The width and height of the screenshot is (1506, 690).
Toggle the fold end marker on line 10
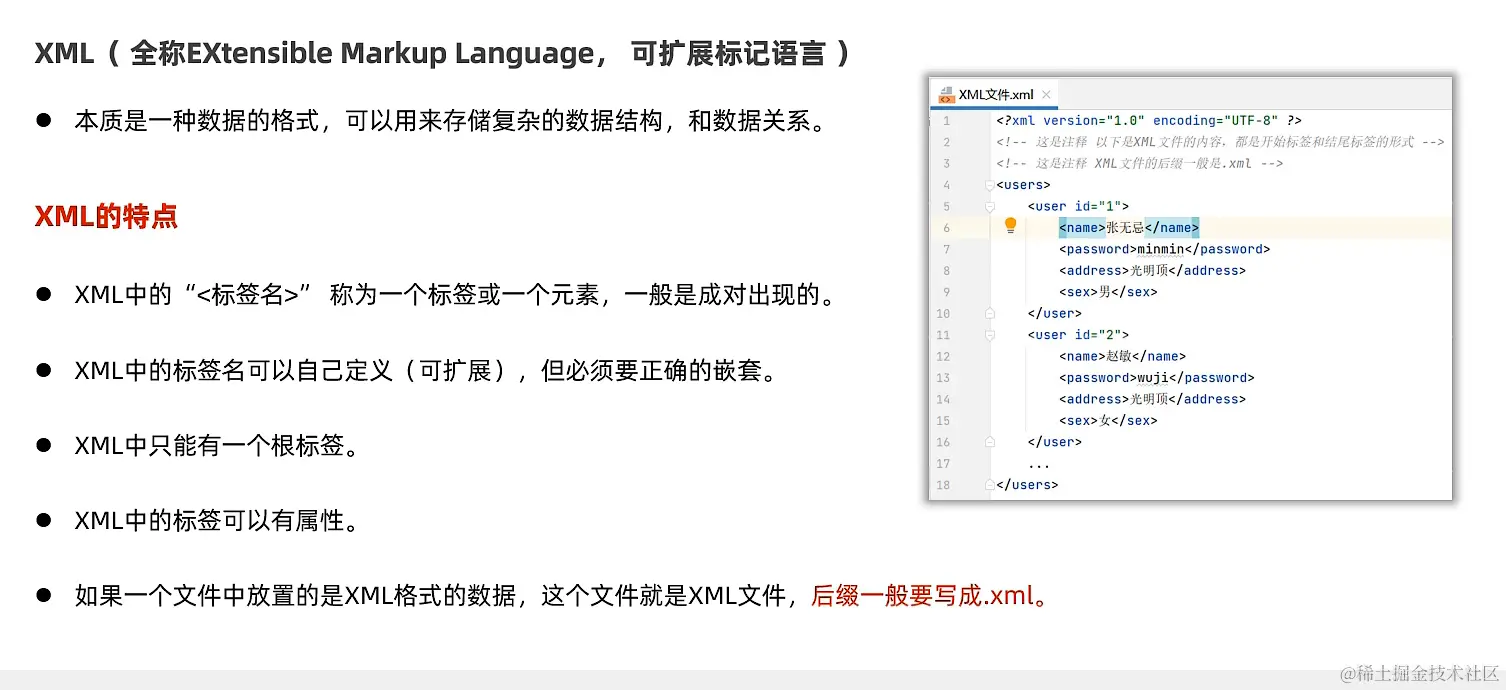[990, 314]
